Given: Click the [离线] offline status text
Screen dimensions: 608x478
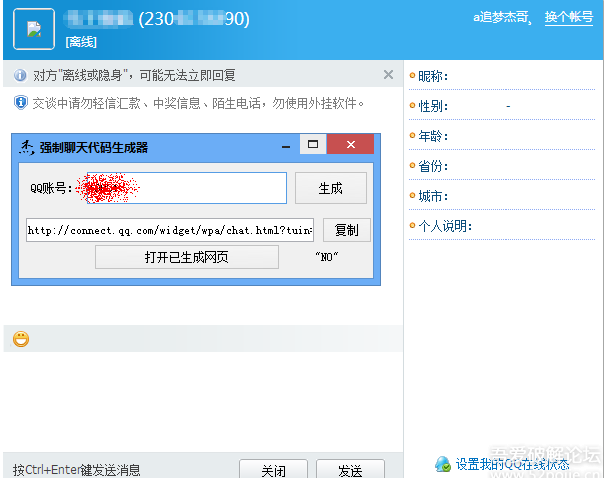Looking at the screenshot, I should pos(81,42).
